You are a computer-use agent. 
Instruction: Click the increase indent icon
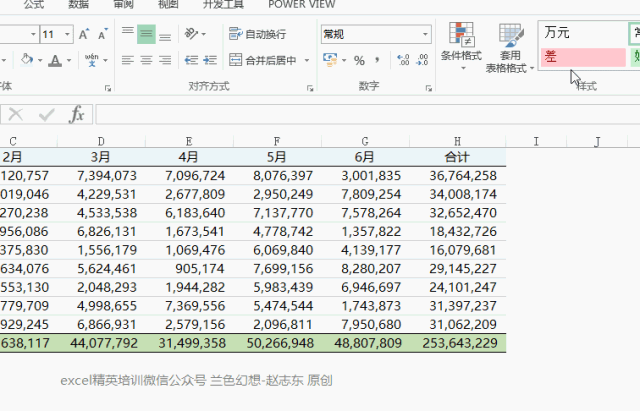point(207,60)
